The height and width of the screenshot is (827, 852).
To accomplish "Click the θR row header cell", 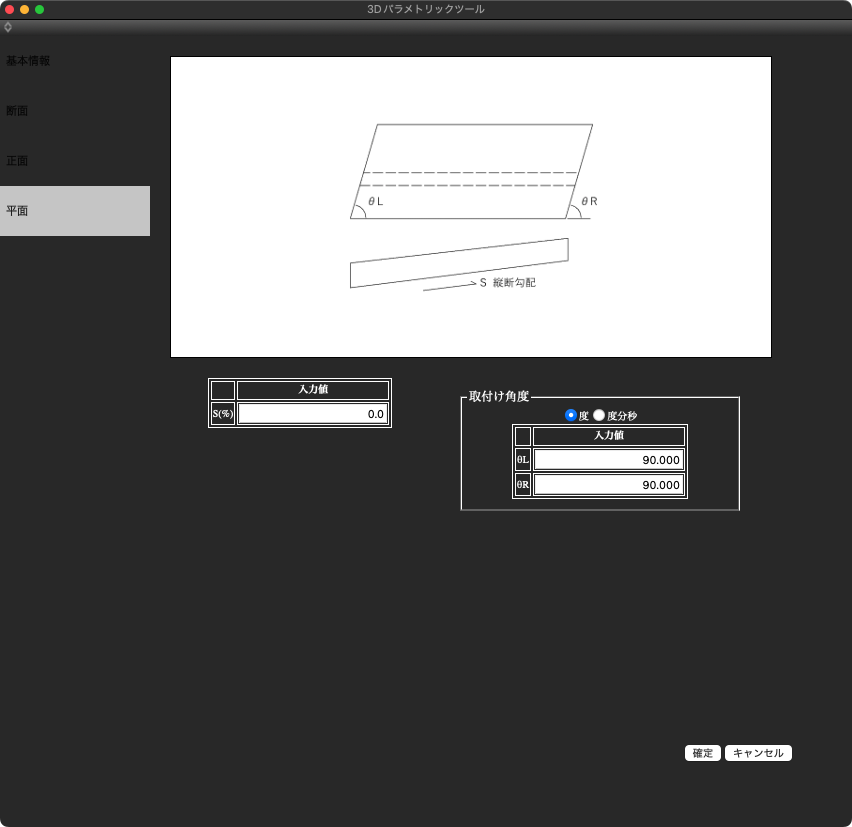I will [523, 485].
